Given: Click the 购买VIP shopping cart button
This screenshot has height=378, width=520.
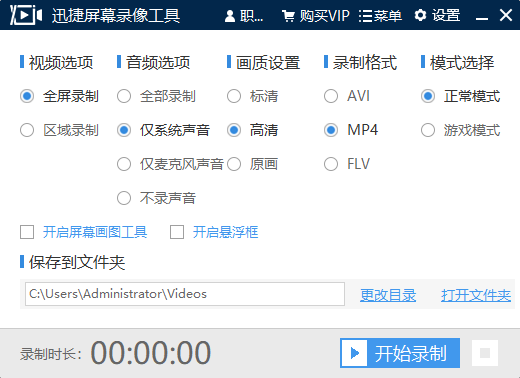Looking at the screenshot, I should [316, 16].
